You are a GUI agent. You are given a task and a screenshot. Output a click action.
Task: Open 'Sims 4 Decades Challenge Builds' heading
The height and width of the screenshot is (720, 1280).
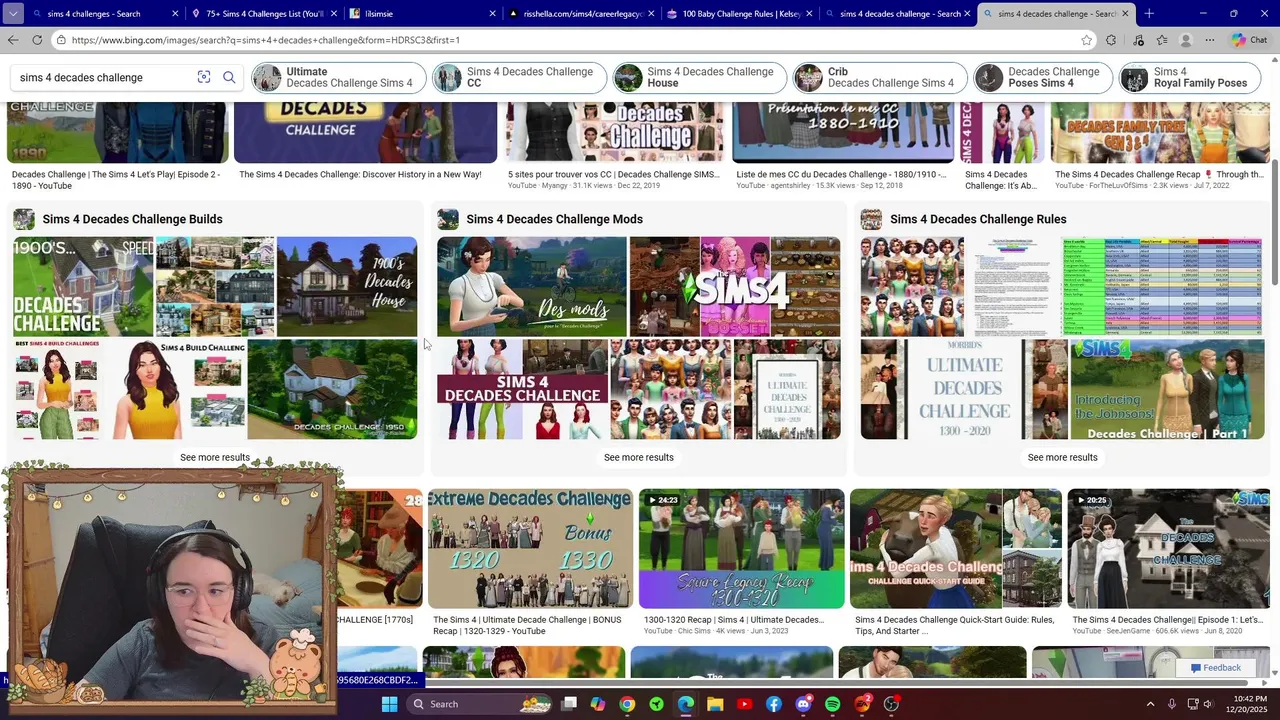pyautogui.click(x=132, y=219)
